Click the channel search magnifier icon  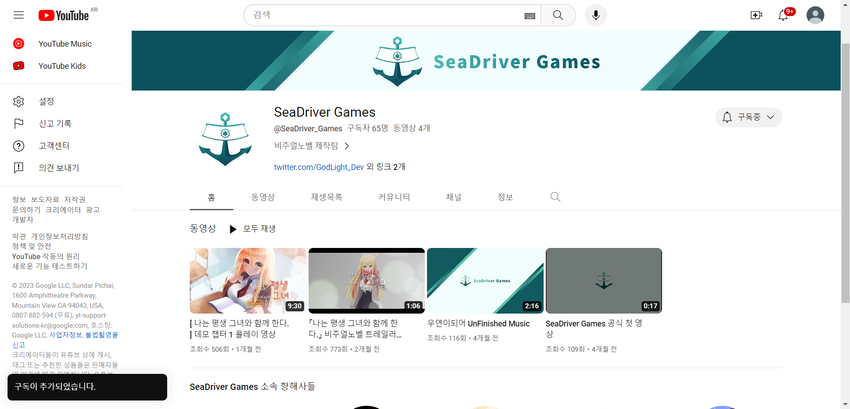[x=555, y=197]
